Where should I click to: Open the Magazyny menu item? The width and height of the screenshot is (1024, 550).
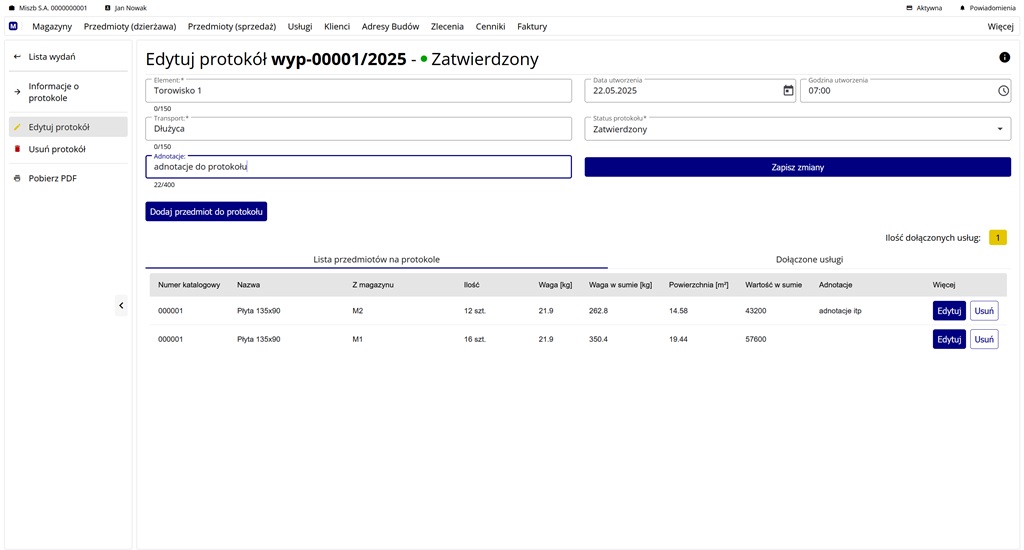(x=52, y=26)
